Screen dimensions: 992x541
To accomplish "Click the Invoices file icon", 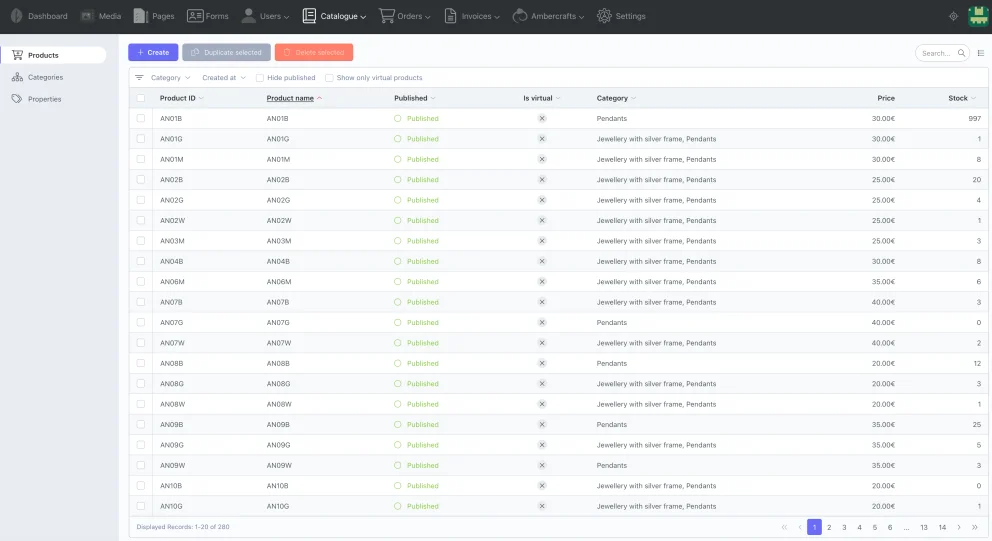I will click(450, 16).
